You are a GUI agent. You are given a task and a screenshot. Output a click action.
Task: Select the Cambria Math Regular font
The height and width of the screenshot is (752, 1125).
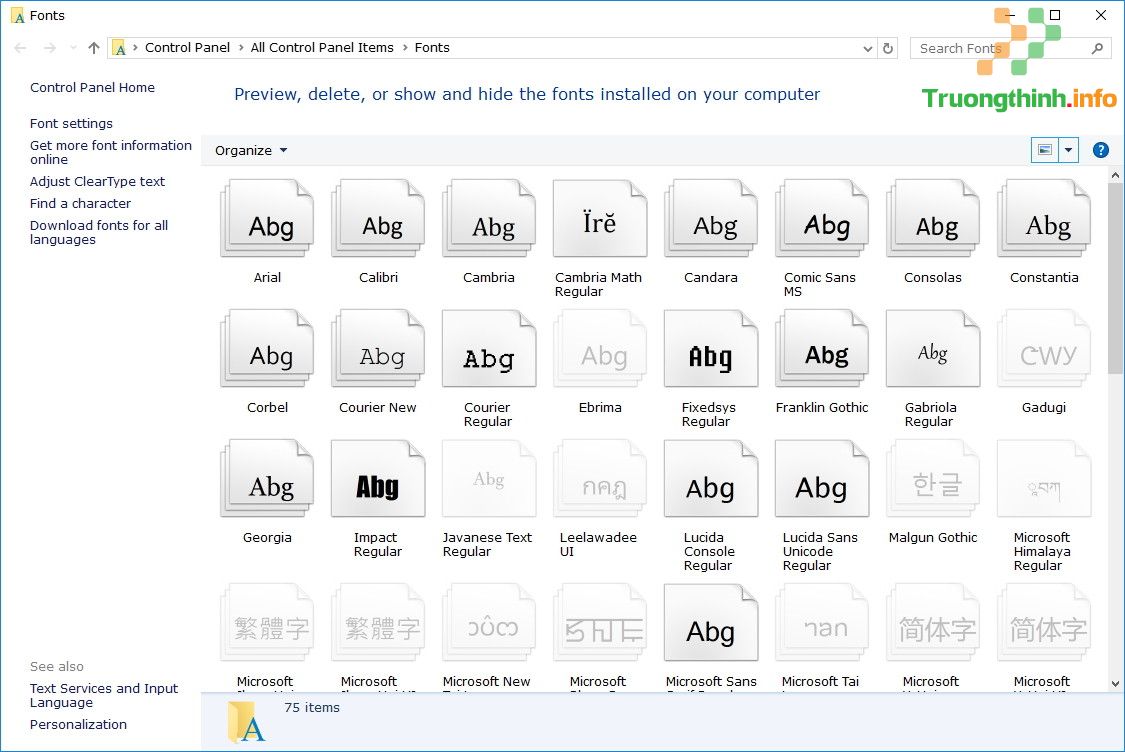point(600,219)
